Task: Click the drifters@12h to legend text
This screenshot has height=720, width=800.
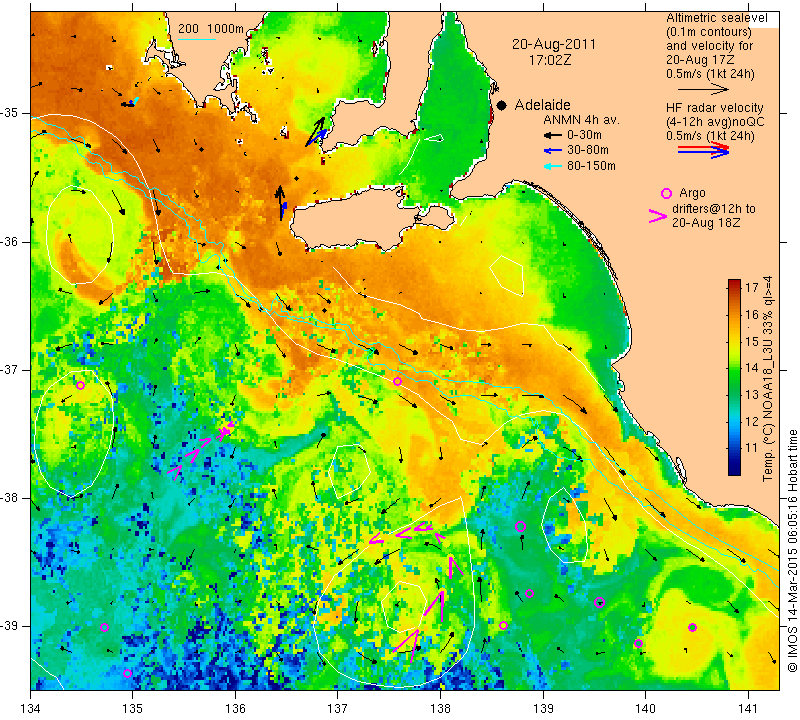Action: [x=713, y=209]
